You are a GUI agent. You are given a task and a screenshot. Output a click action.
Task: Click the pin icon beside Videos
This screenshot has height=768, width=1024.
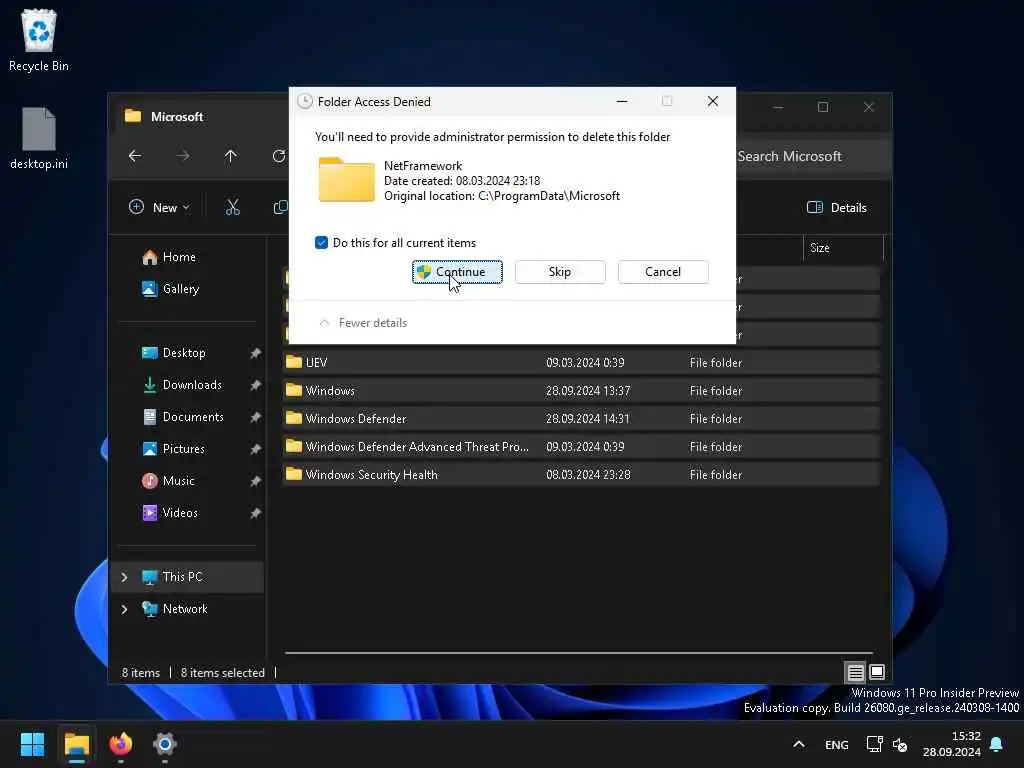[255, 513]
